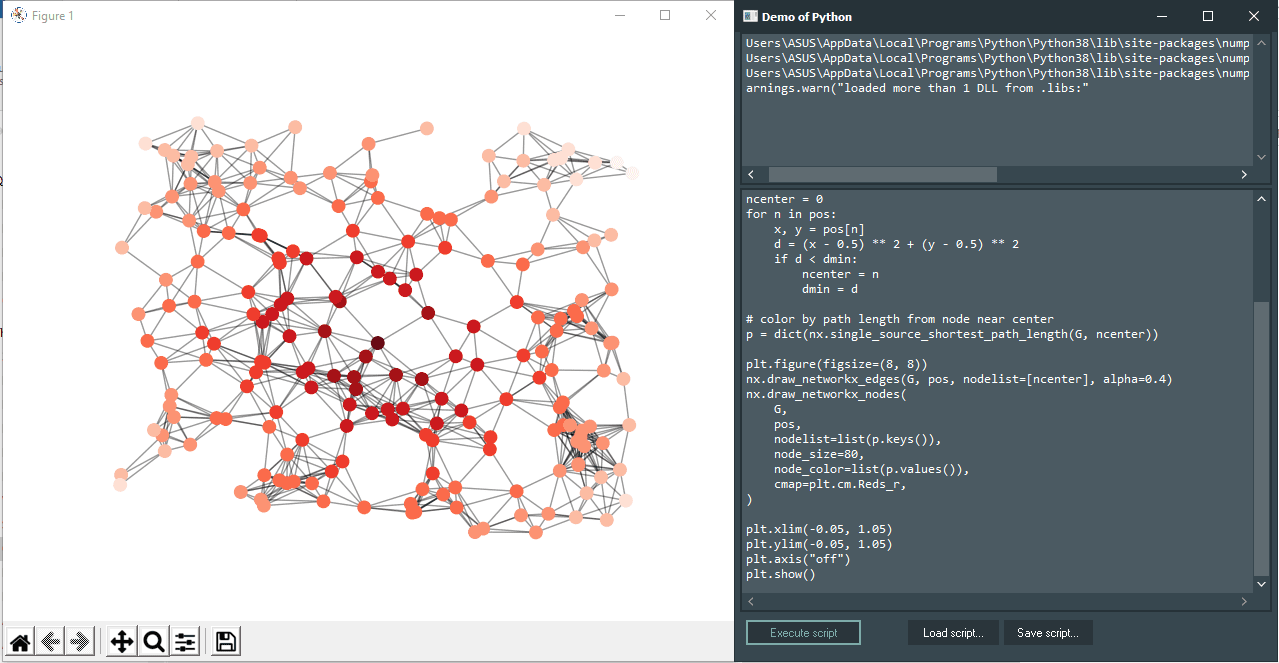Image resolution: width=1279 pixels, height=663 pixels.
Task: Save the figure using the floppy disk icon
Action: 224,641
